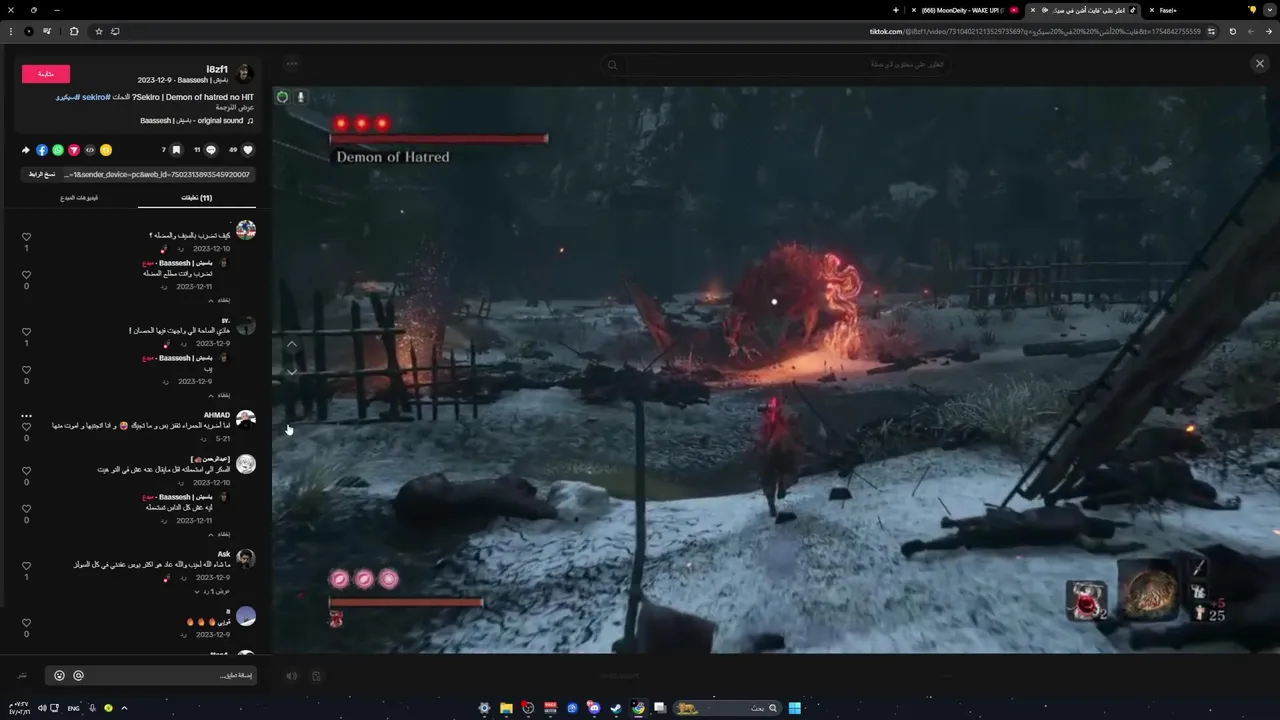Image resolution: width=1280 pixels, height=720 pixels.
Task: Click the ENG language indicator
Action: (x=74, y=708)
